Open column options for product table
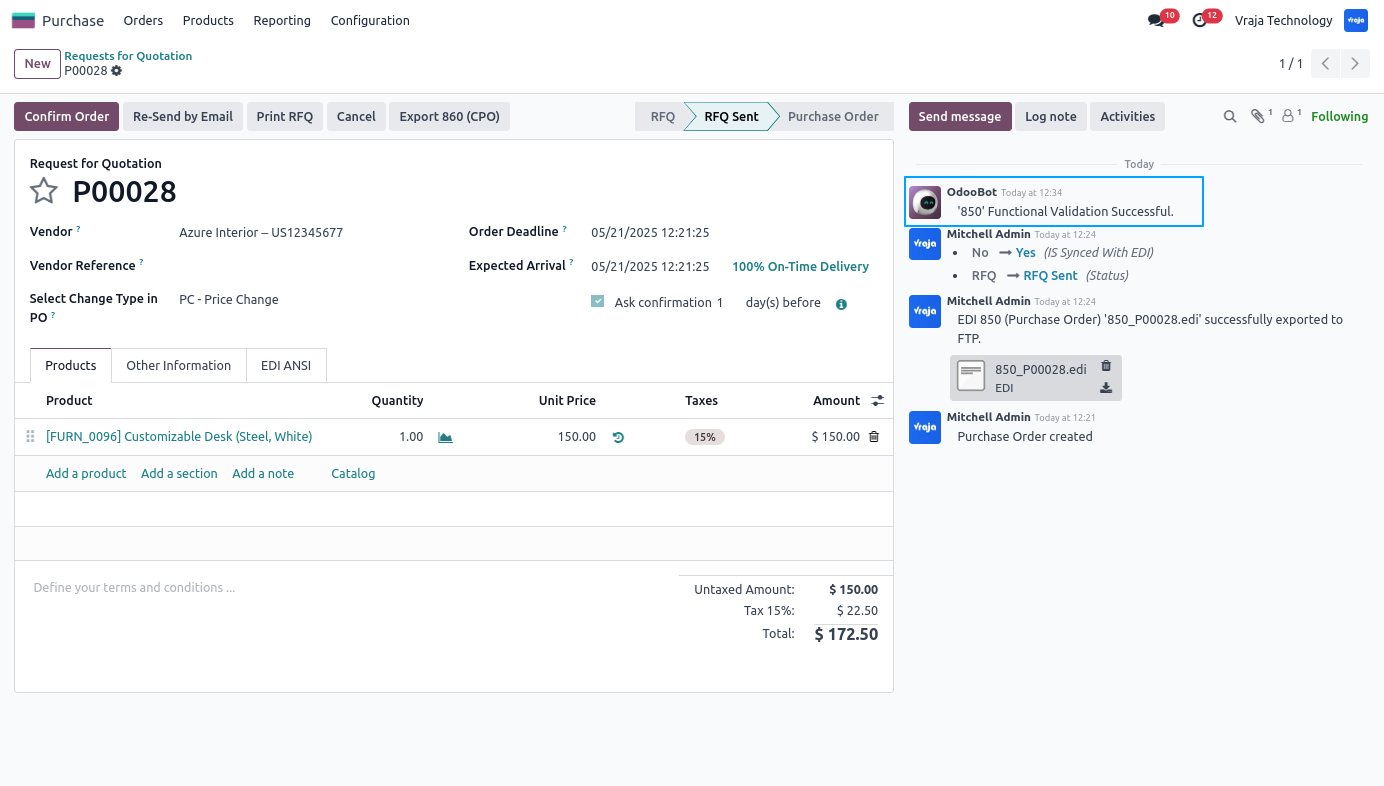Viewport: 1384px width, 786px height. [878, 401]
